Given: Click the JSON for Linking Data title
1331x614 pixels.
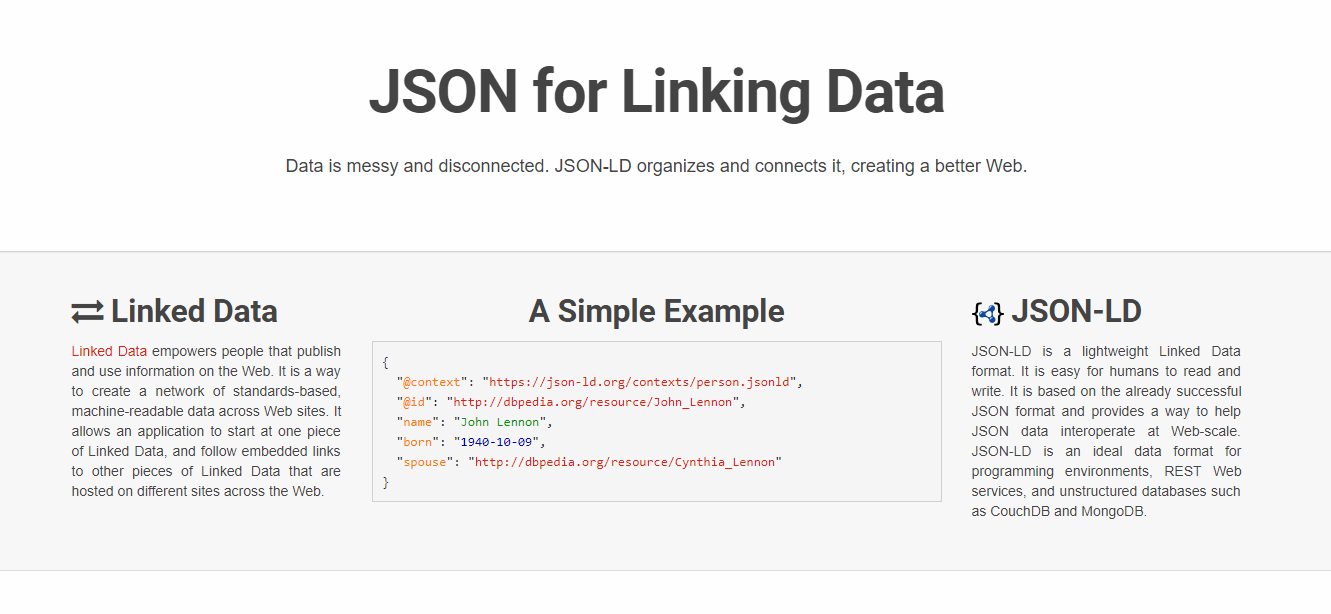Looking at the screenshot, I should click(656, 92).
